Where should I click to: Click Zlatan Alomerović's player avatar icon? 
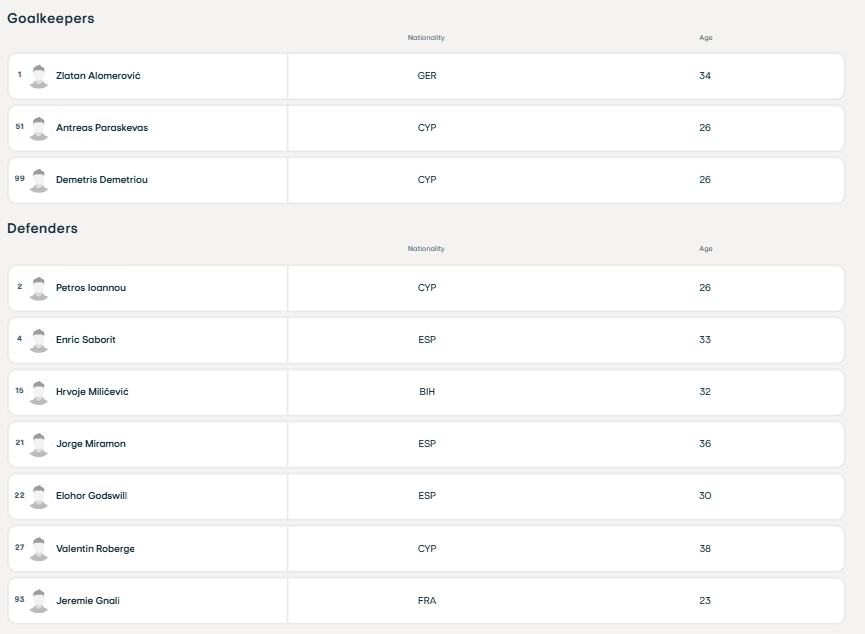[39, 76]
